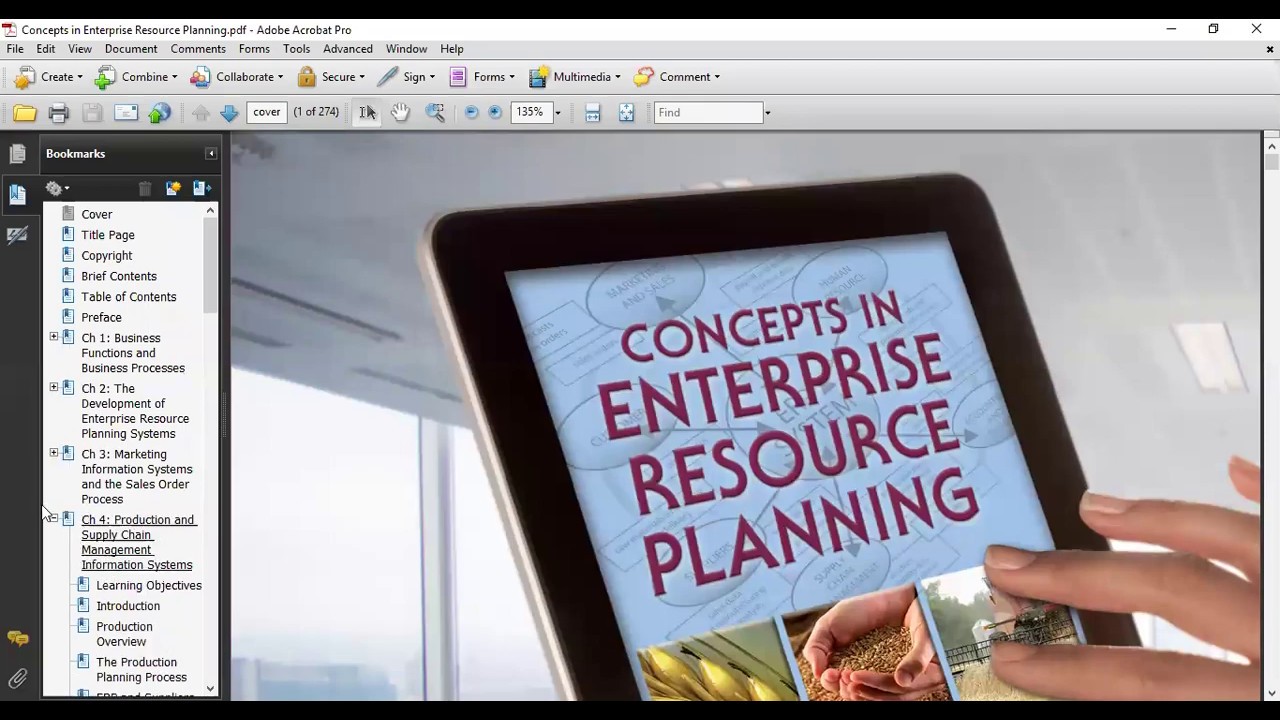This screenshot has height=720, width=1280.
Task: Open the File menu
Action: pyautogui.click(x=15, y=49)
